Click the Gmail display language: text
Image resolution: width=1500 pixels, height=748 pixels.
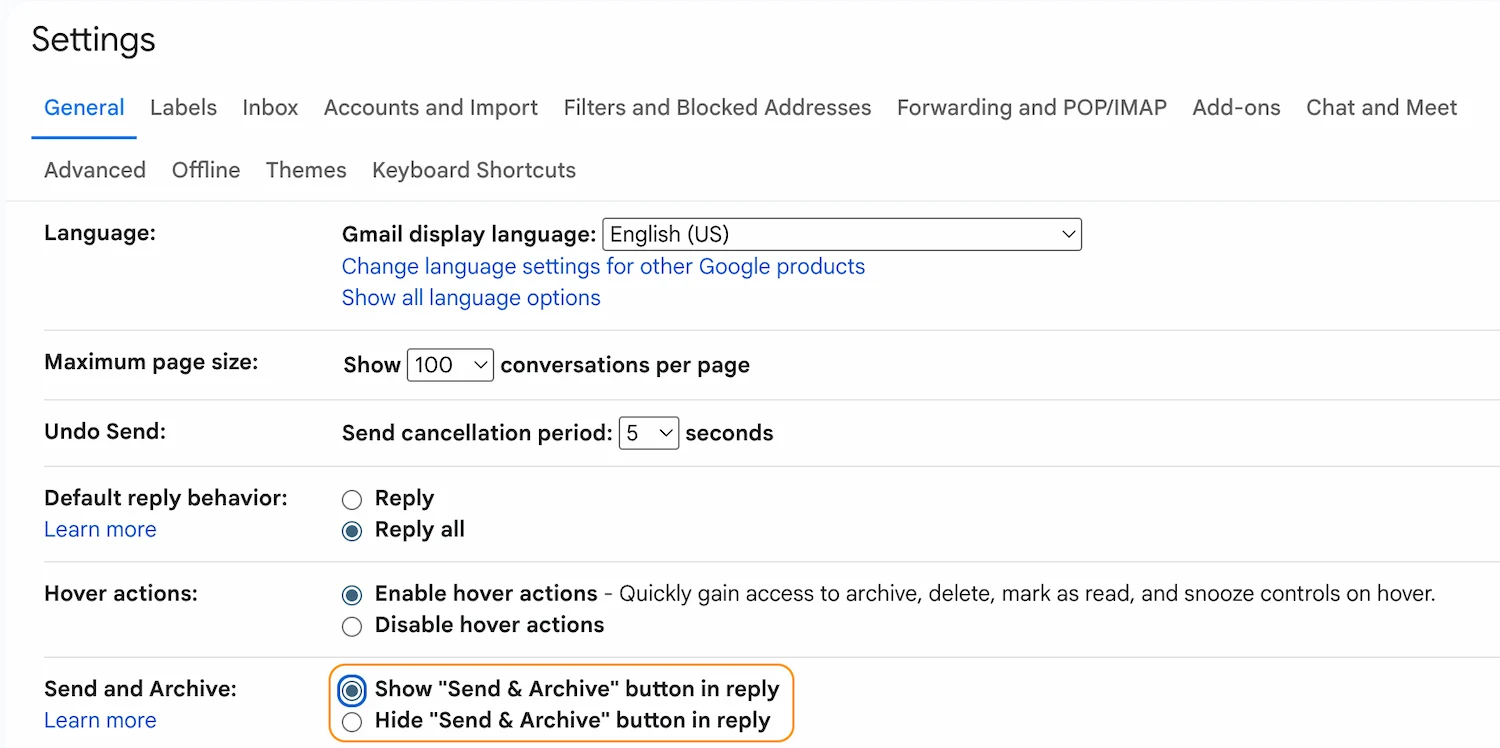469,235
